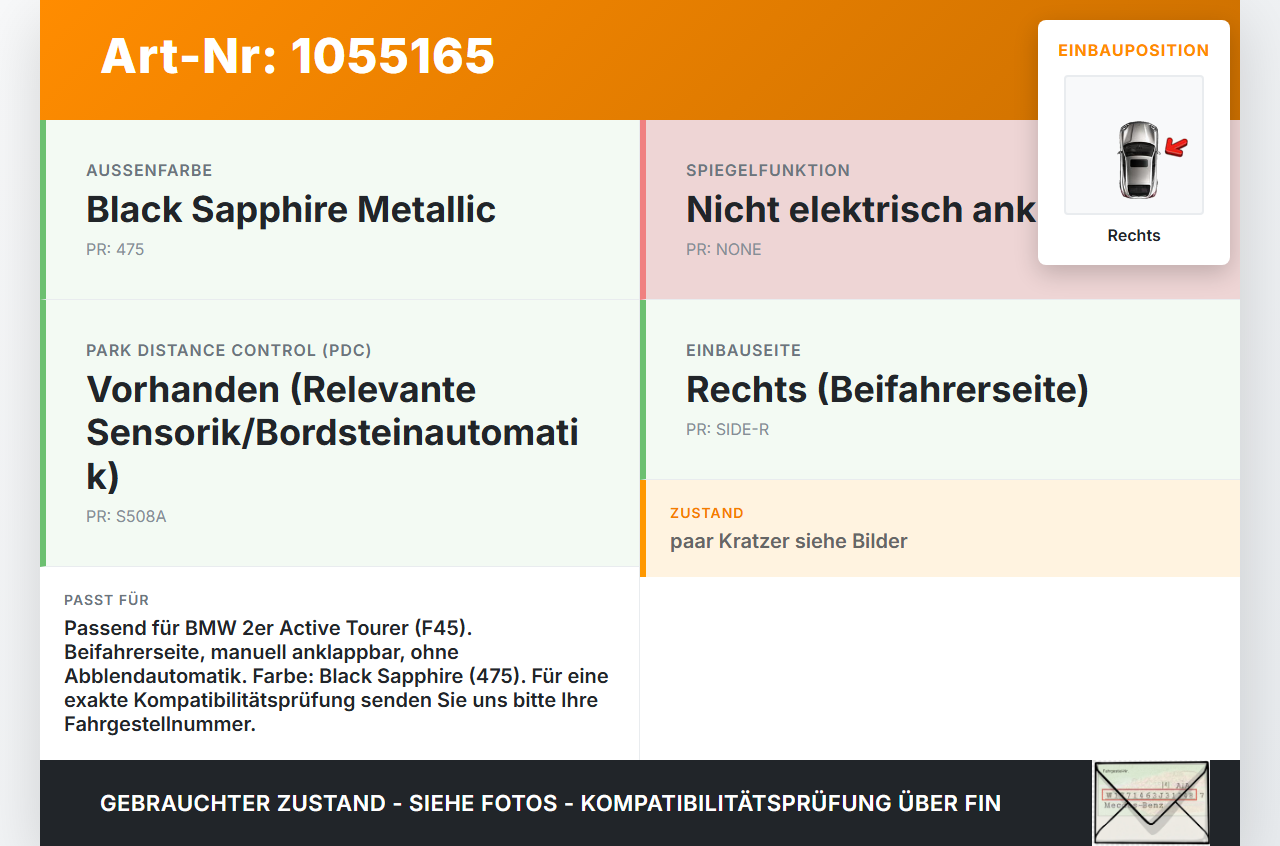Click Black Sapphire Metallic exterior color value

(291, 209)
